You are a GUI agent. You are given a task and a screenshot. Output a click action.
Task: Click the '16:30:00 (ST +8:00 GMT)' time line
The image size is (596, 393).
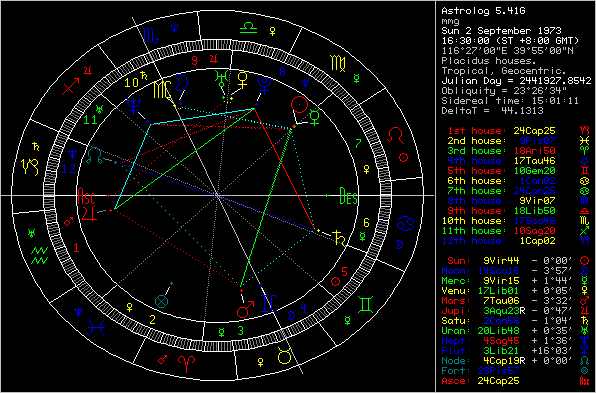click(x=510, y=41)
